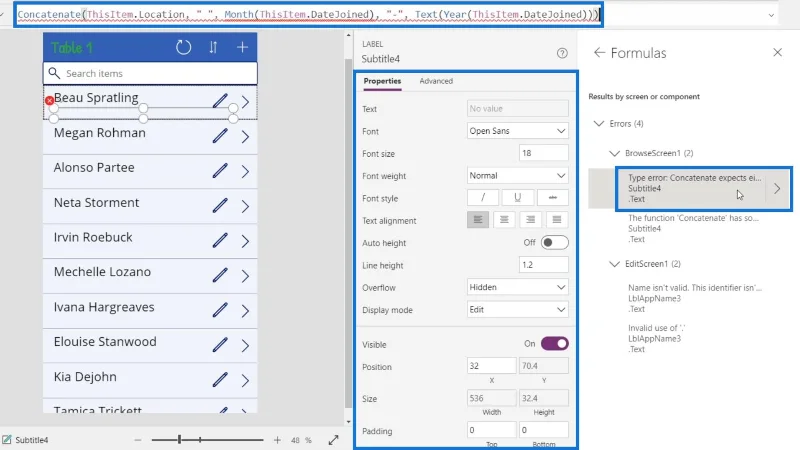Viewport: 800px width, 450px height.
Task: Edit Alonso Partee with pencil icon
Action: click(x=220, y=170)
